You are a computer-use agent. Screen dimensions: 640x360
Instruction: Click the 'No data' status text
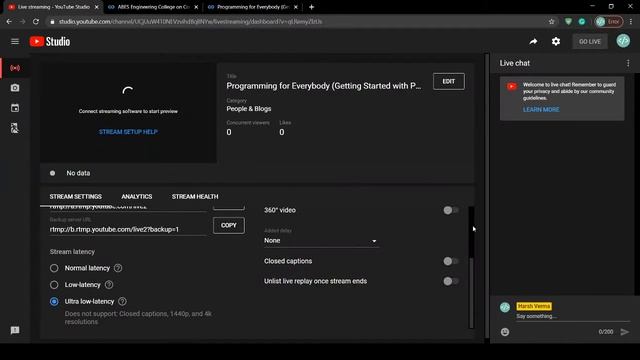[78, 173]
